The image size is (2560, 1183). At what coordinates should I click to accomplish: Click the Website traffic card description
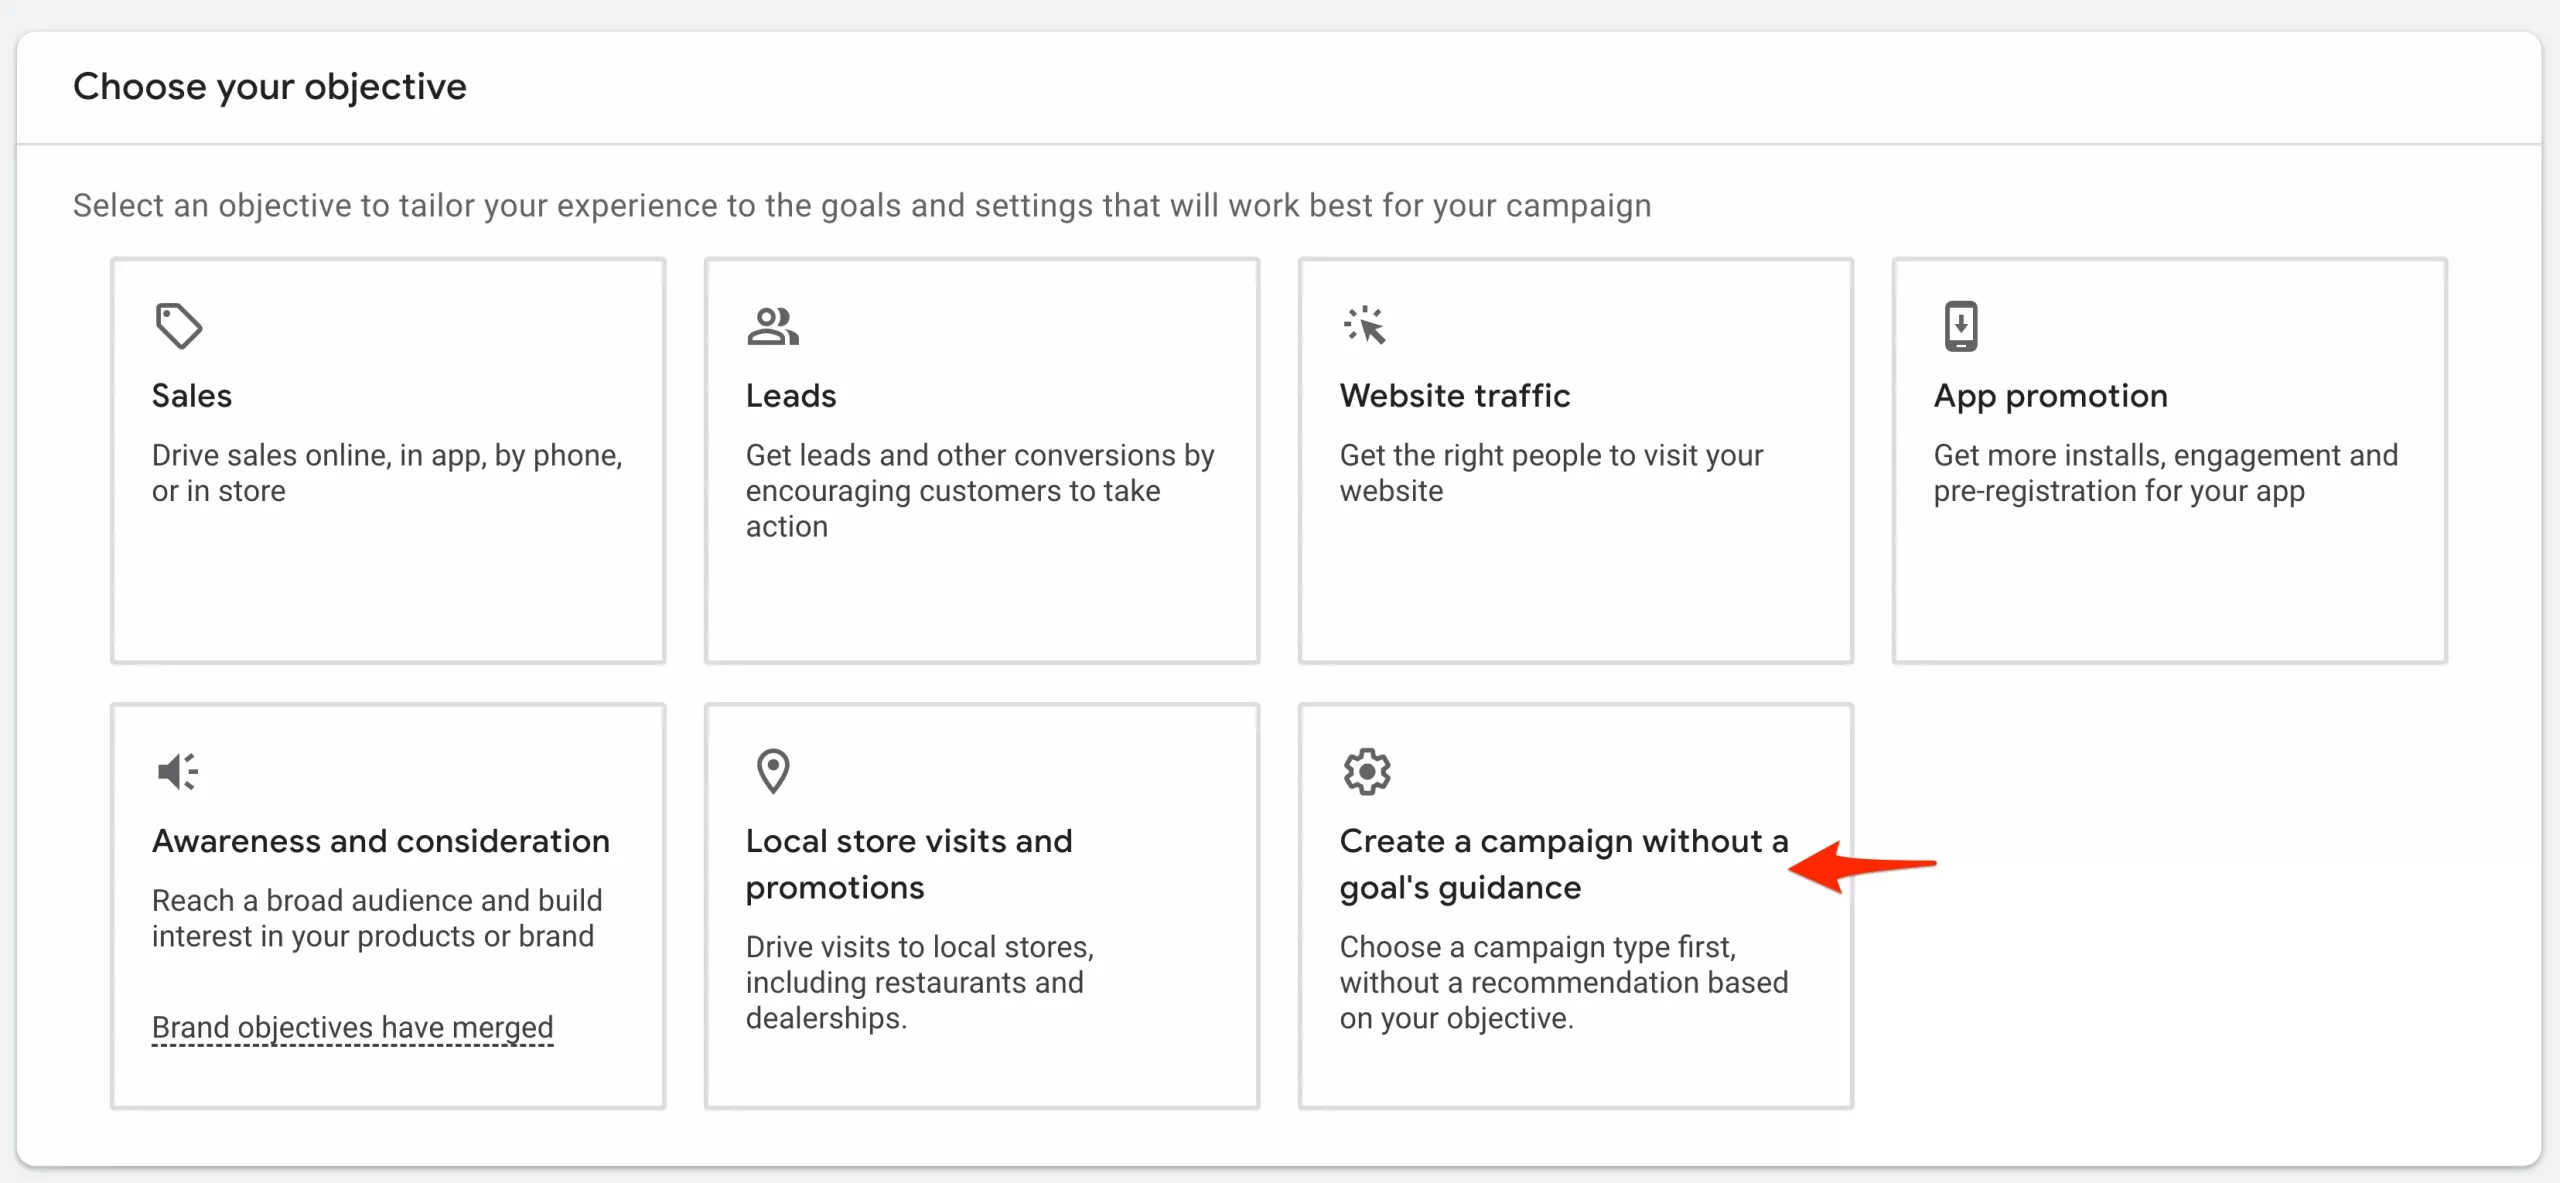coord(1551,473)
